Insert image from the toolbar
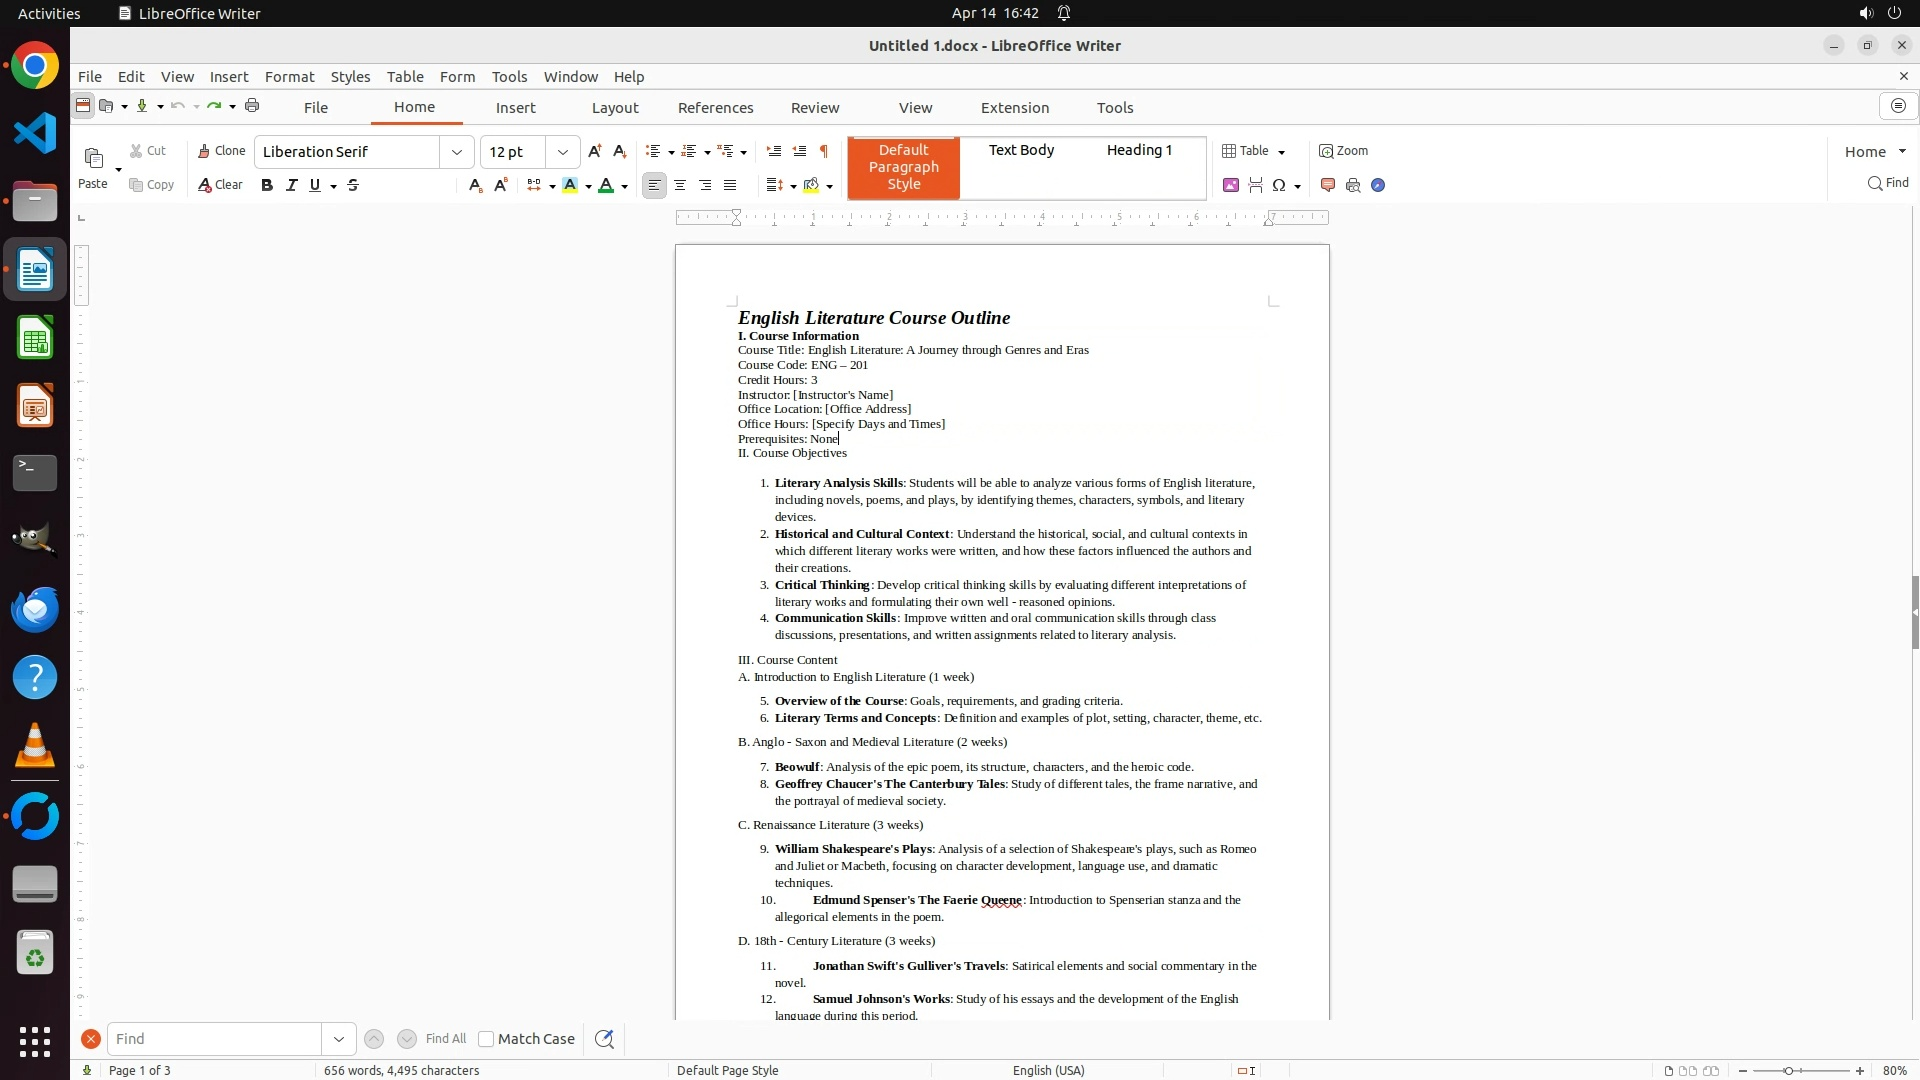 pos(1231,185)
